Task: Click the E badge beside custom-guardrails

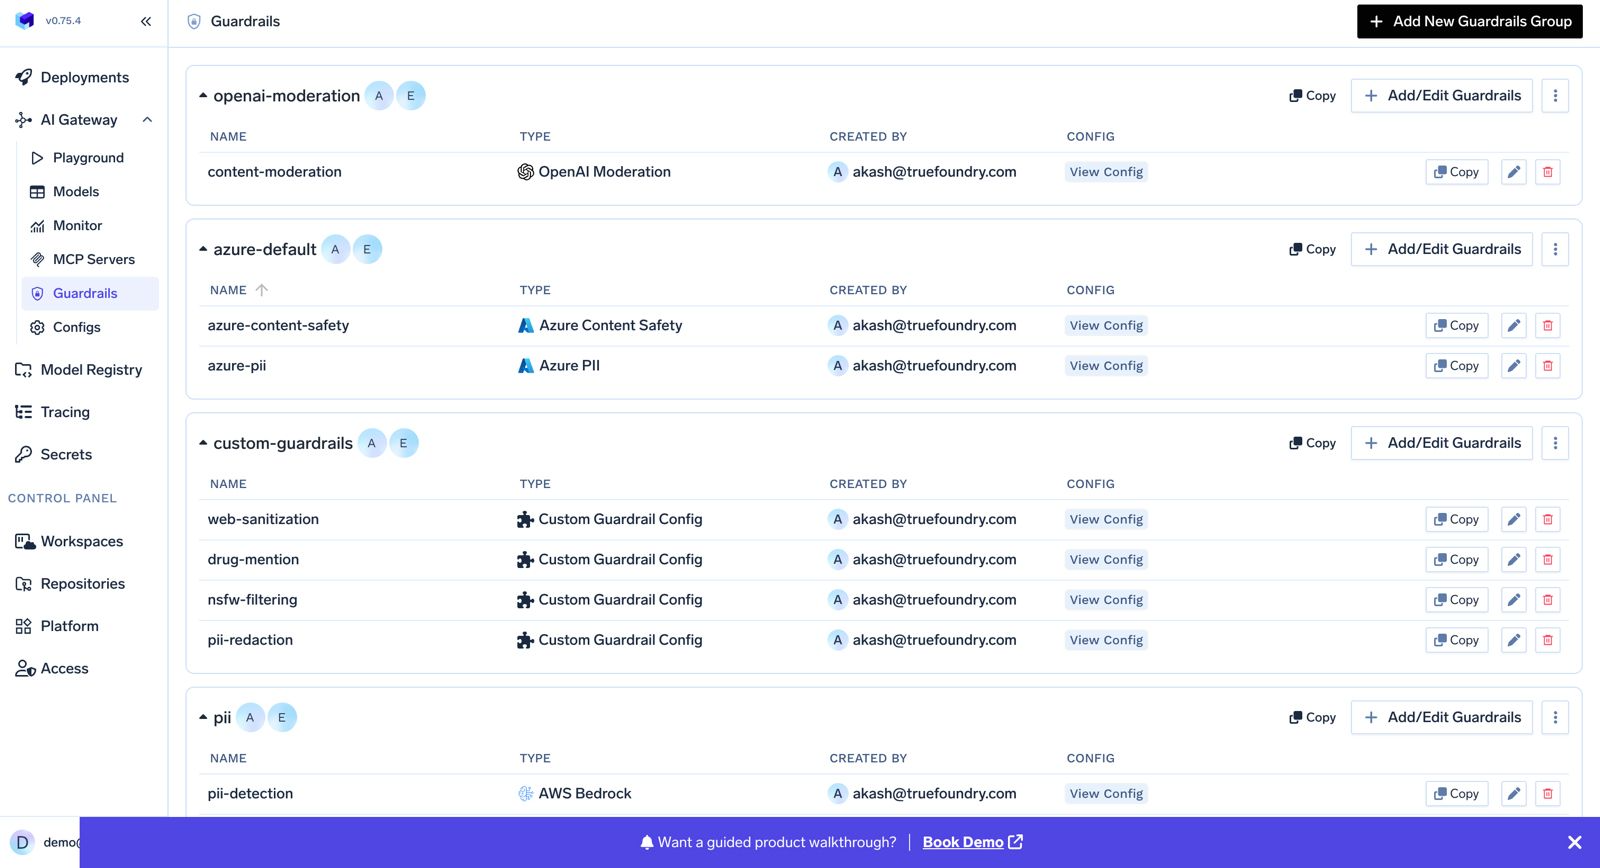Action: click(x=403, y=443)
